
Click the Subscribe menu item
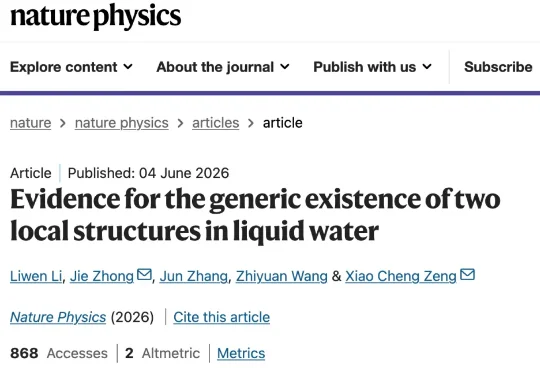(x=498, y=67)
